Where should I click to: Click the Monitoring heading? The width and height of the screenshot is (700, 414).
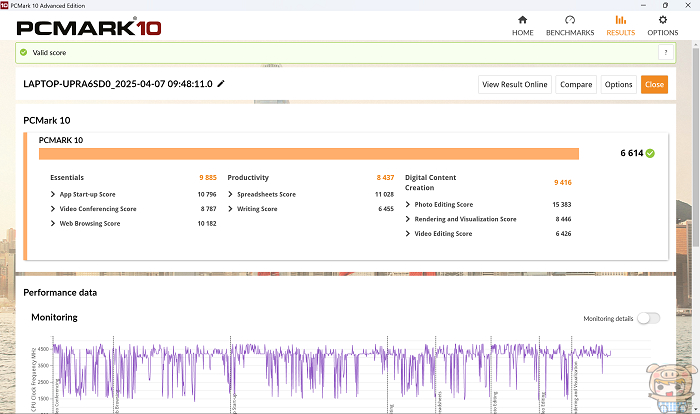(x=54, y=317)
